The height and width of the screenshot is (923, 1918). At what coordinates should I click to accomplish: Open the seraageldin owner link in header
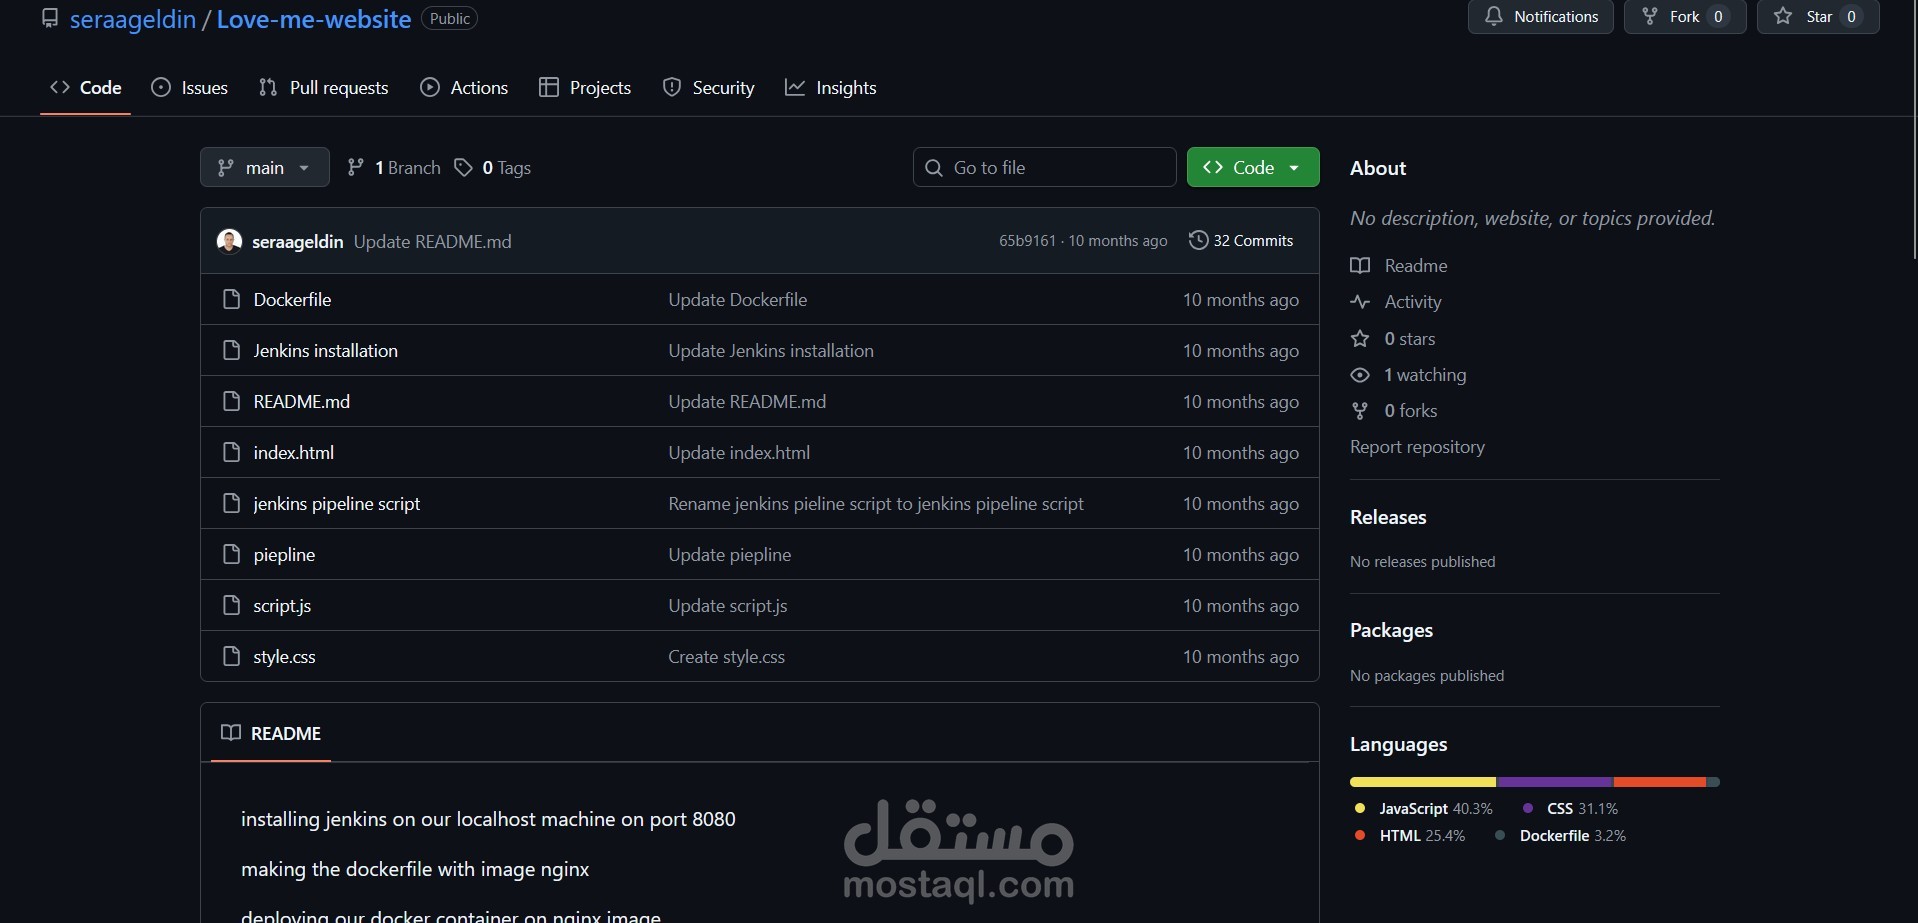tap(133, 19)
